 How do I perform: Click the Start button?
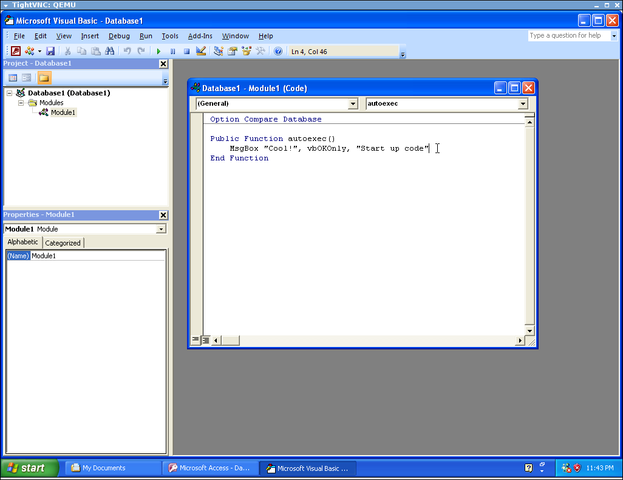coord(30,468)
